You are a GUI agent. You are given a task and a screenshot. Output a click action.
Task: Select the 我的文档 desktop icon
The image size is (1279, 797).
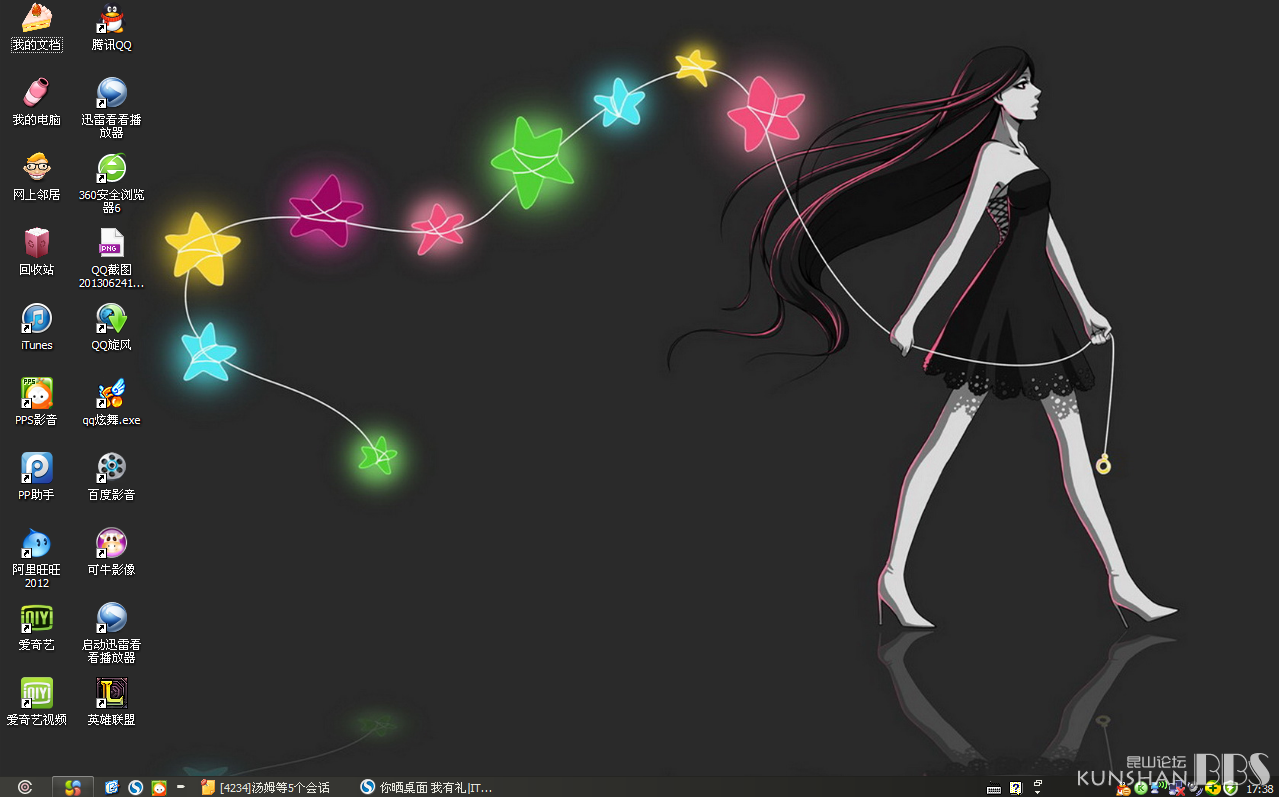click(x=37, y=28)
